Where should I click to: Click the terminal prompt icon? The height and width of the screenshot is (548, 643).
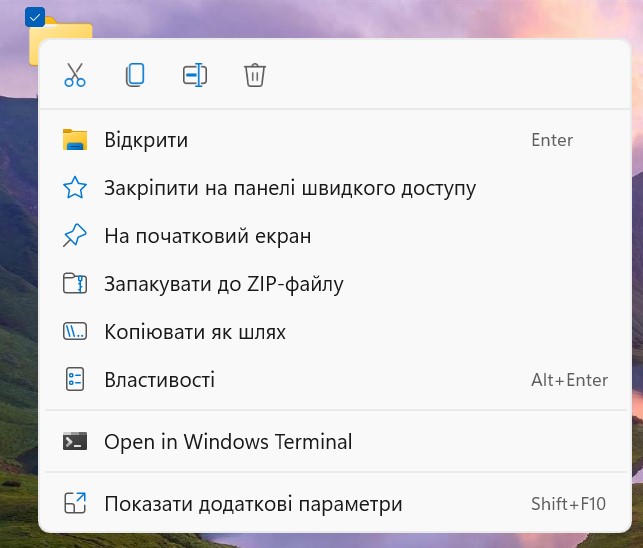[75, 441]
